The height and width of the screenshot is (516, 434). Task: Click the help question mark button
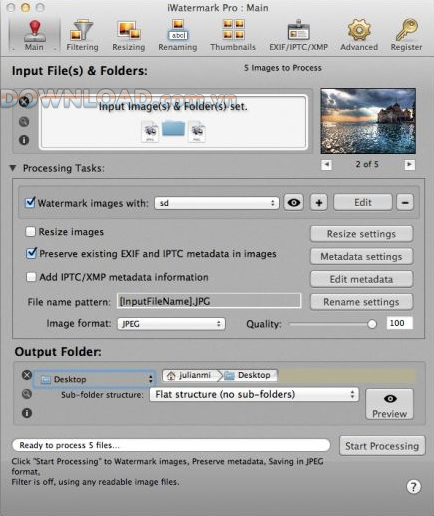tap(414, 487)
